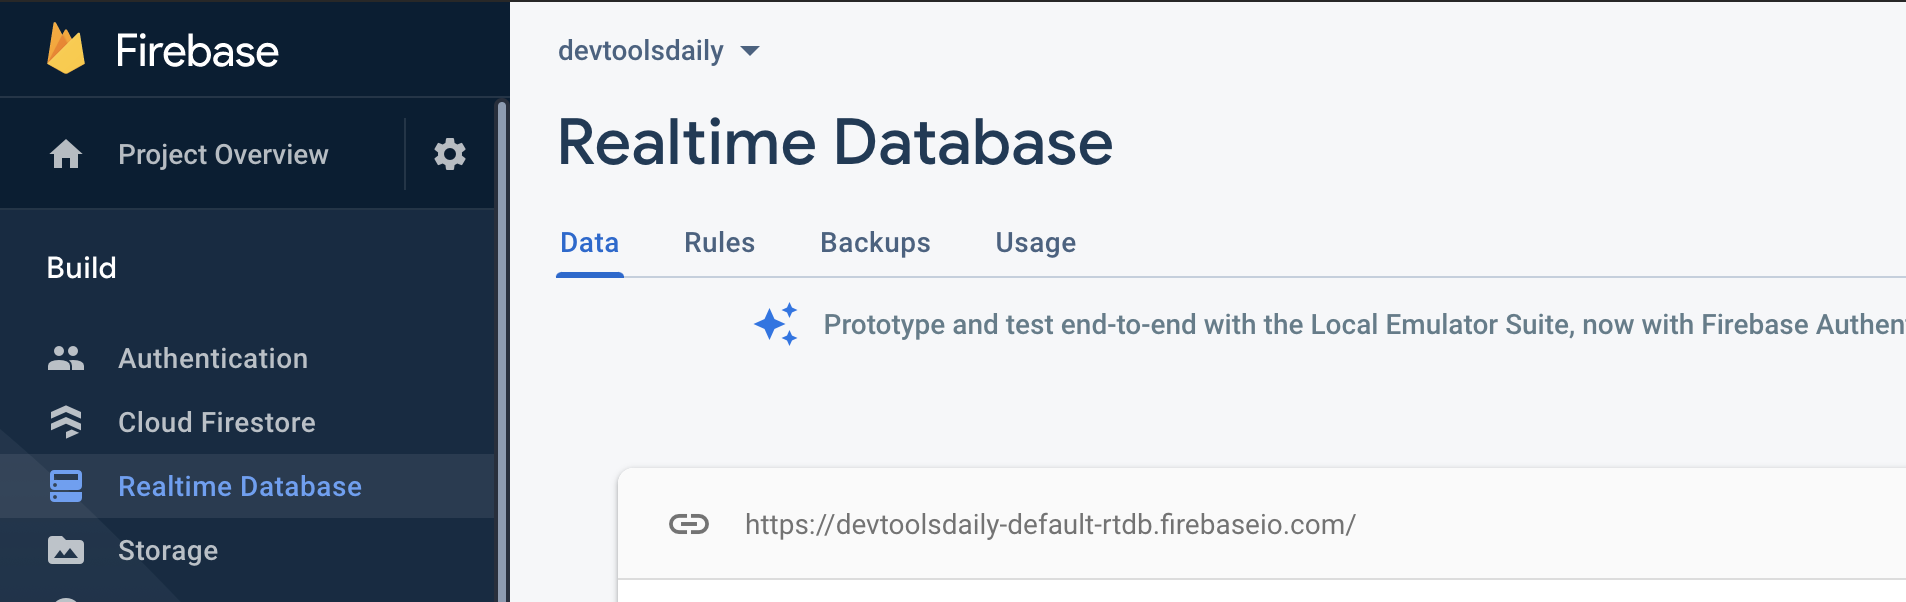The height and width of the screenshot is (602, 1906).
Task: Click the chain link icon beside database URL
Action: (x=688, y=524)
